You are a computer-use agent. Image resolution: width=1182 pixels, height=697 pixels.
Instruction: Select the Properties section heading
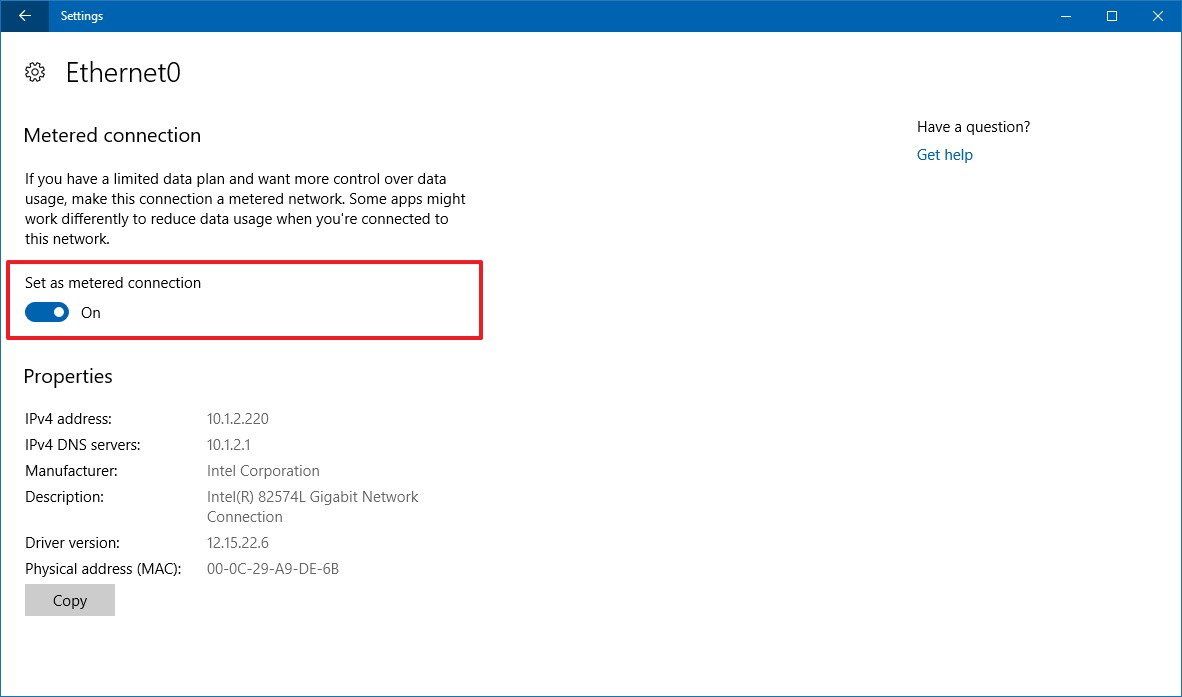click(x=67, y=376)
